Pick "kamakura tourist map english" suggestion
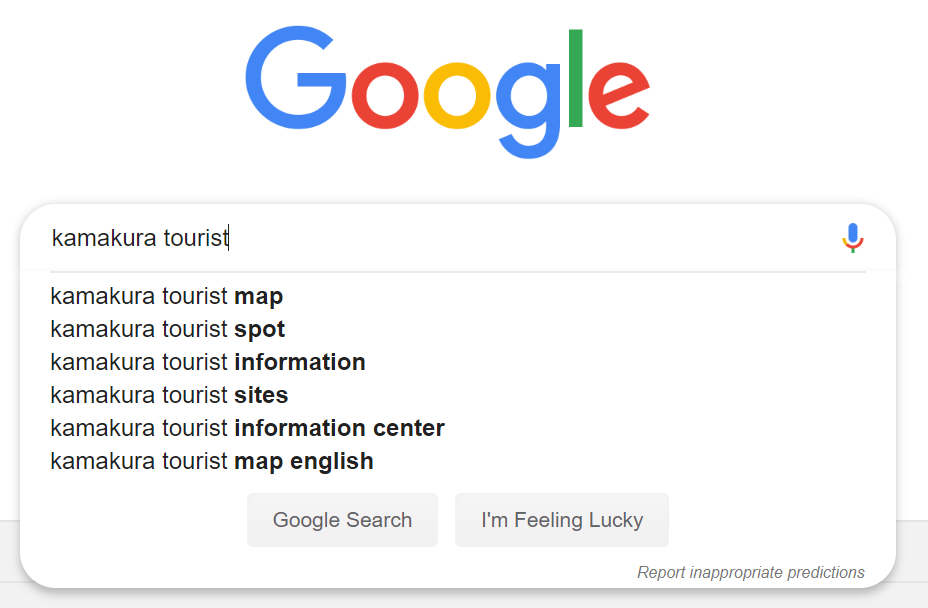Image resolution: width=928 pixels, height=608 pixels. point(212,461)
